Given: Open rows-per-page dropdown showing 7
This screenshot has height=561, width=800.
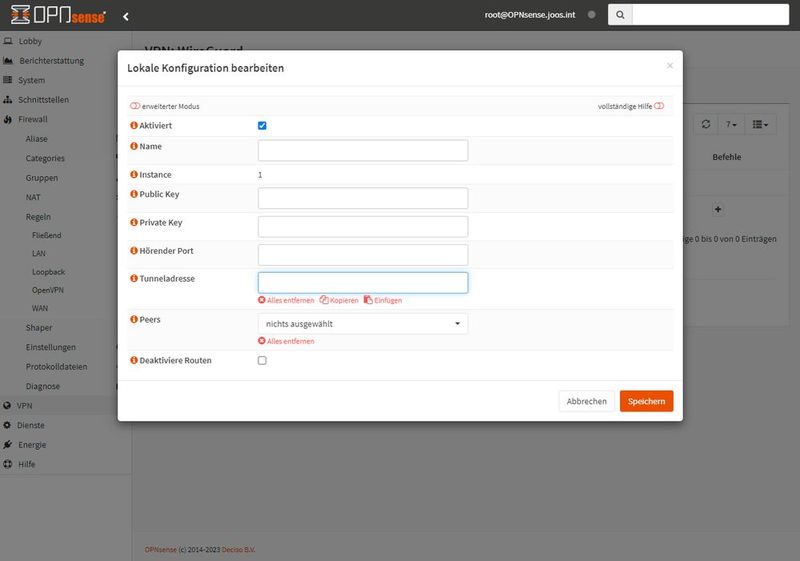Looking at the screenshot, I should pos(731,124).
